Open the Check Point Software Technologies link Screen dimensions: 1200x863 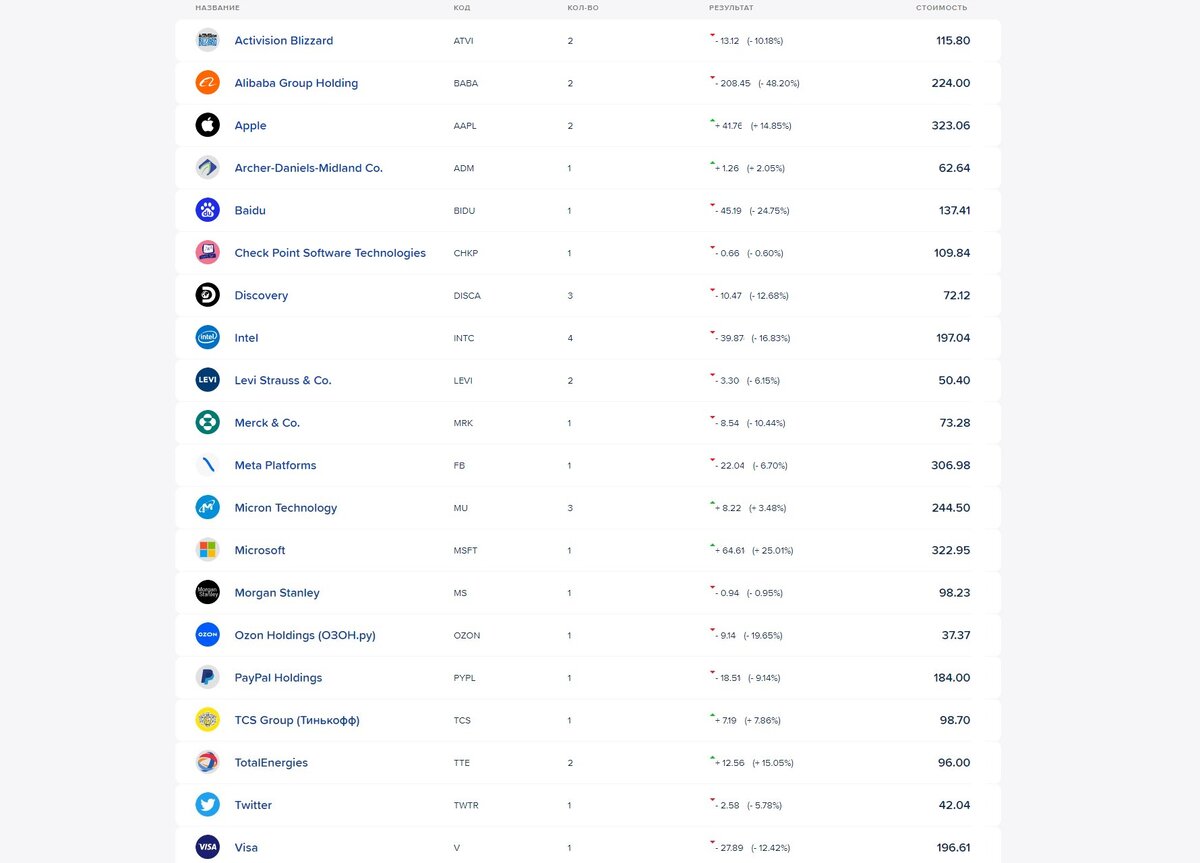click(330, 253)
